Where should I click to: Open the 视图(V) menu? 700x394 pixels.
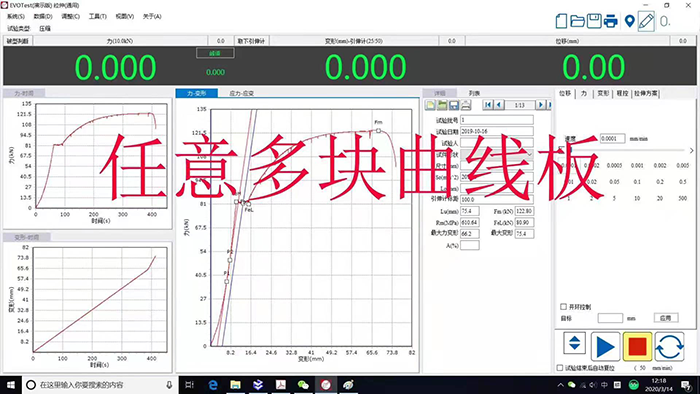click(x=125, y=17)
